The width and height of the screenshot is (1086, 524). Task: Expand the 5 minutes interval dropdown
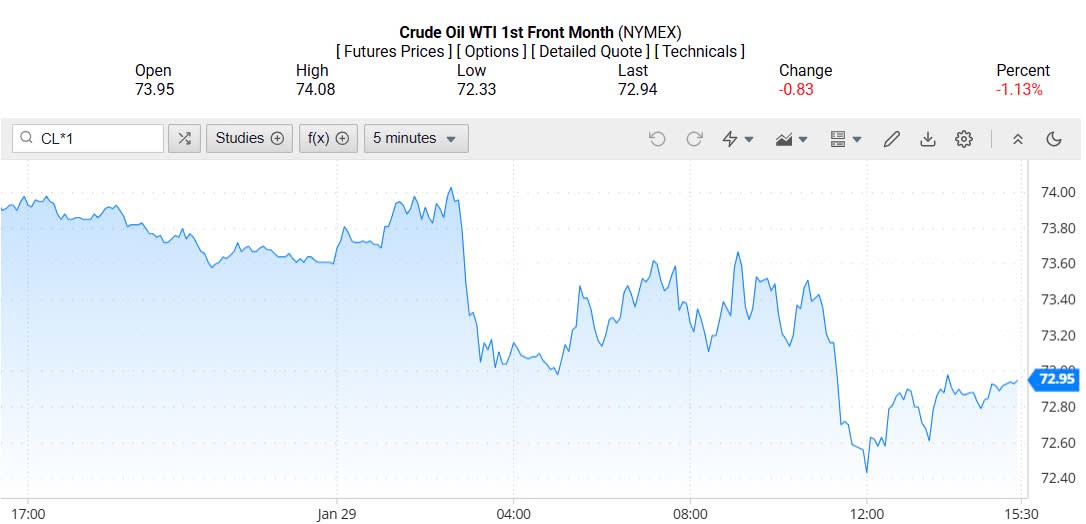coord(416,139)
